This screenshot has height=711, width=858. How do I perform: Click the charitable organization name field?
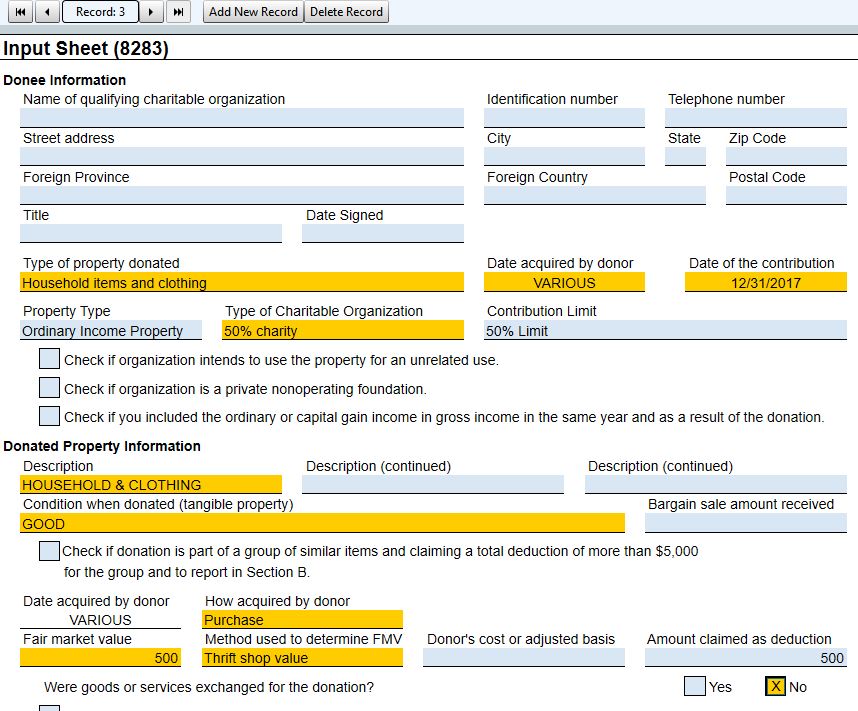(x=242, y=118)
